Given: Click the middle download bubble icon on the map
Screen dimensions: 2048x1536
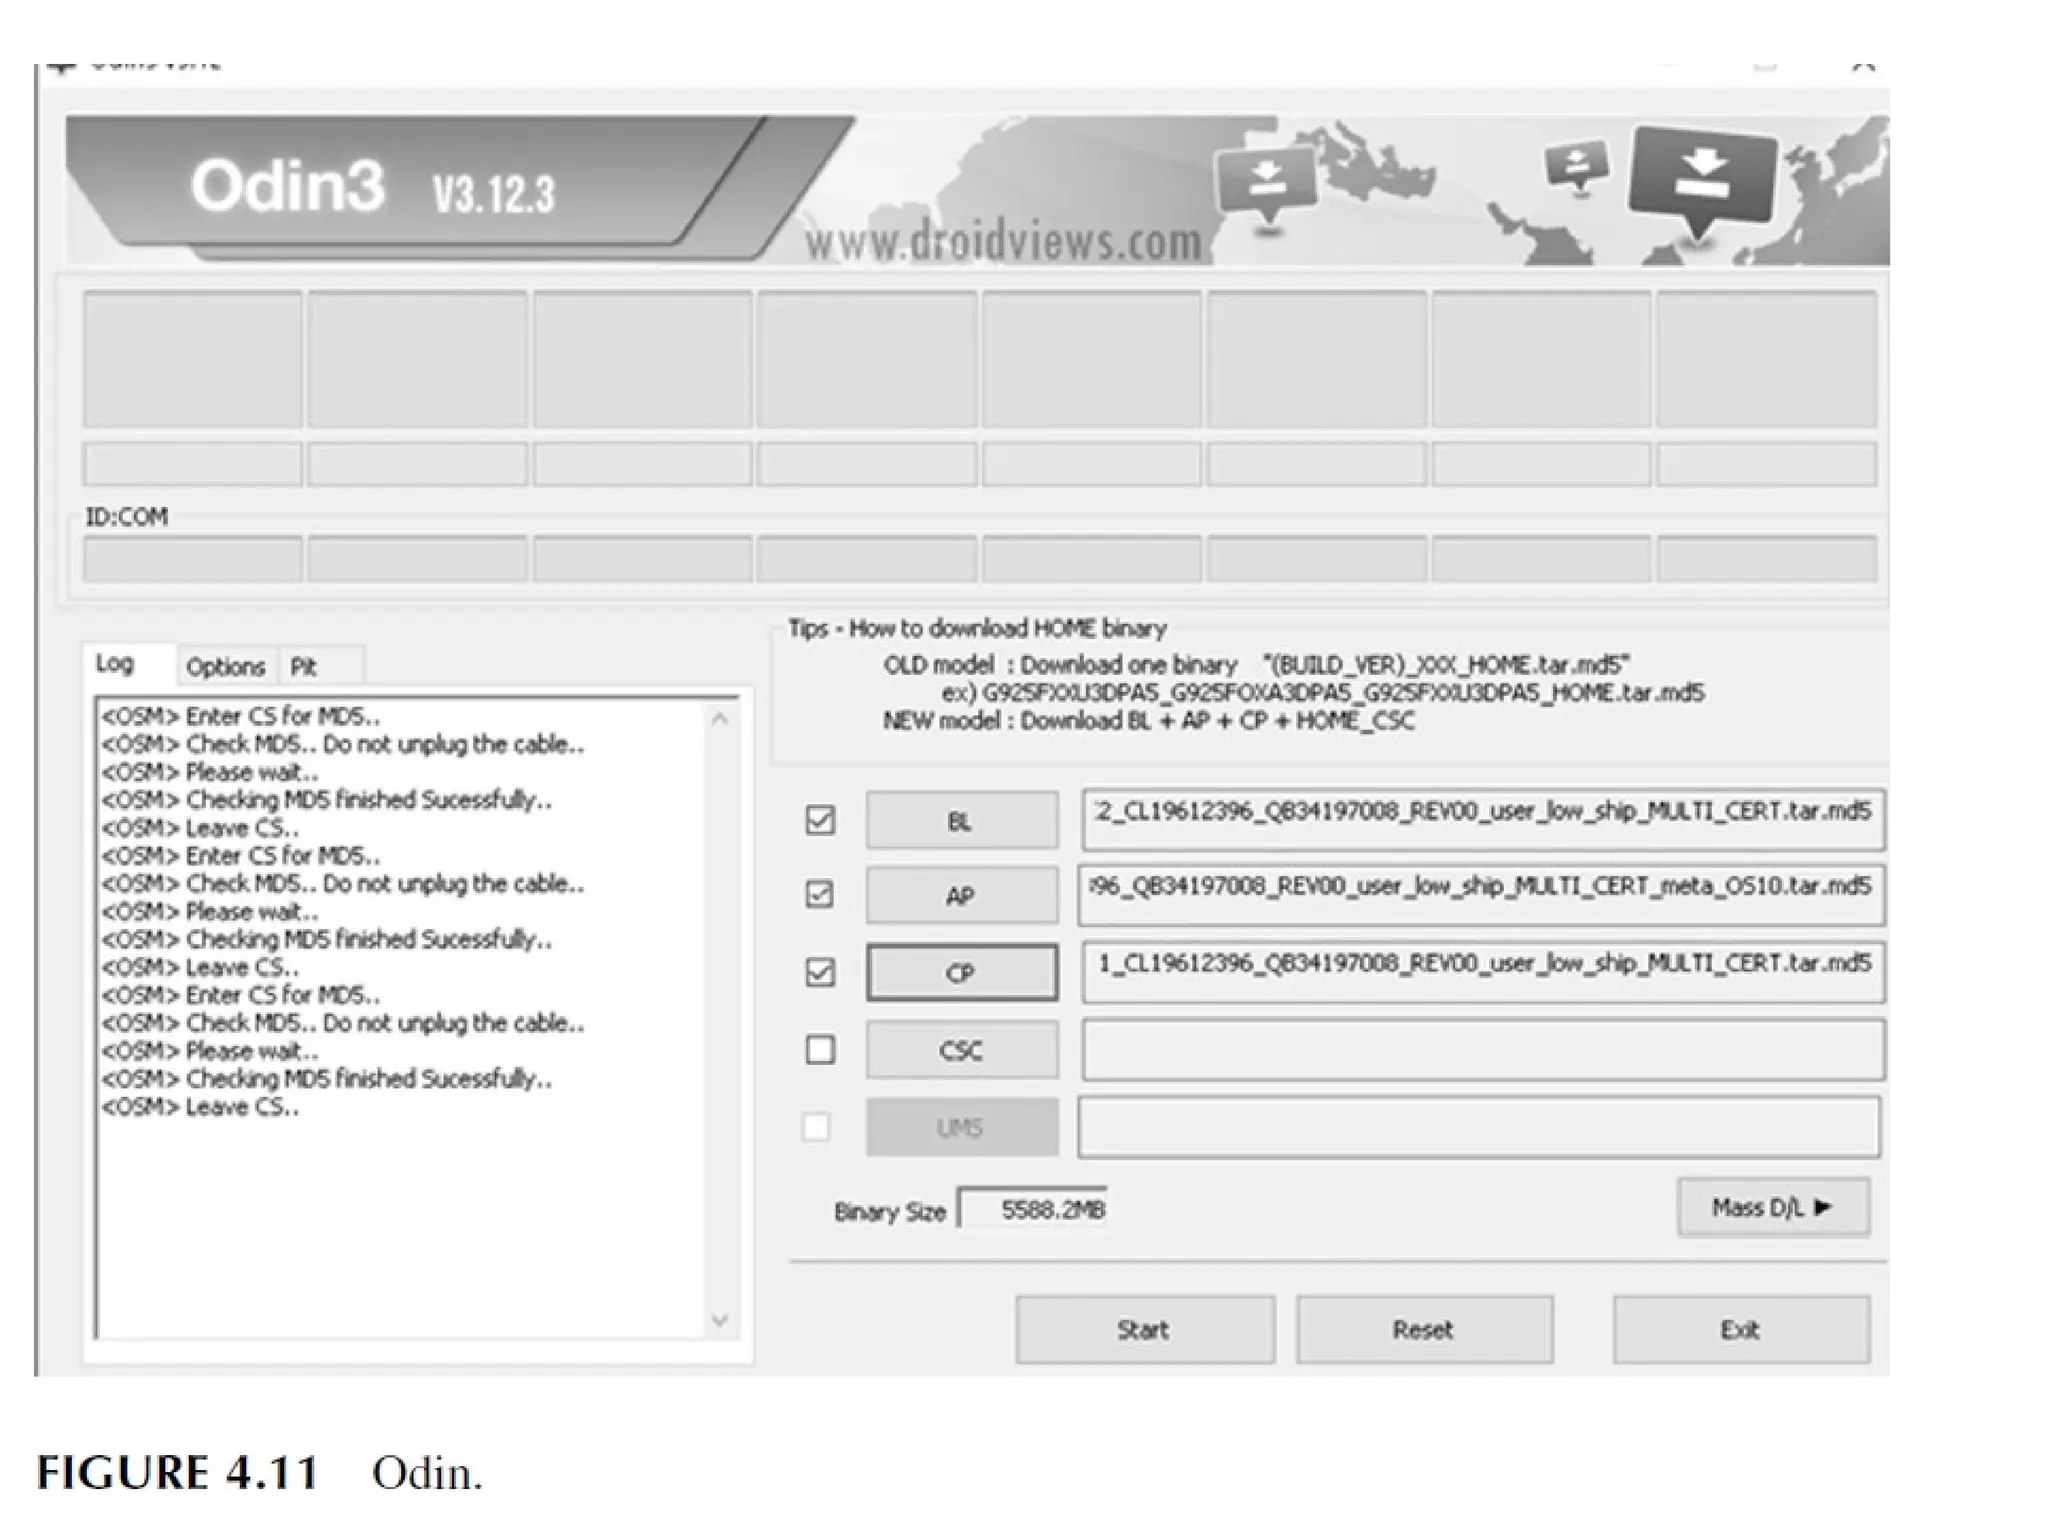Looking at the screenshot, I should point(1268,182).
